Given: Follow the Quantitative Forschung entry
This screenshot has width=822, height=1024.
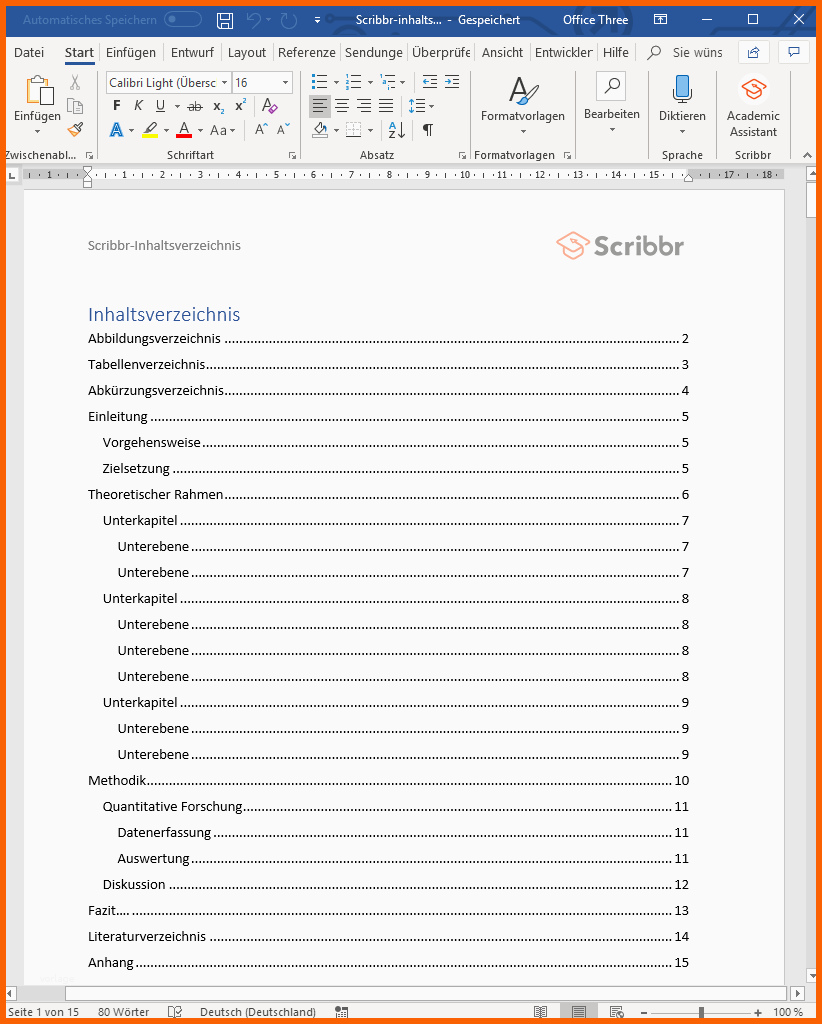Looking at the screenshot, I should coord(396,807).
